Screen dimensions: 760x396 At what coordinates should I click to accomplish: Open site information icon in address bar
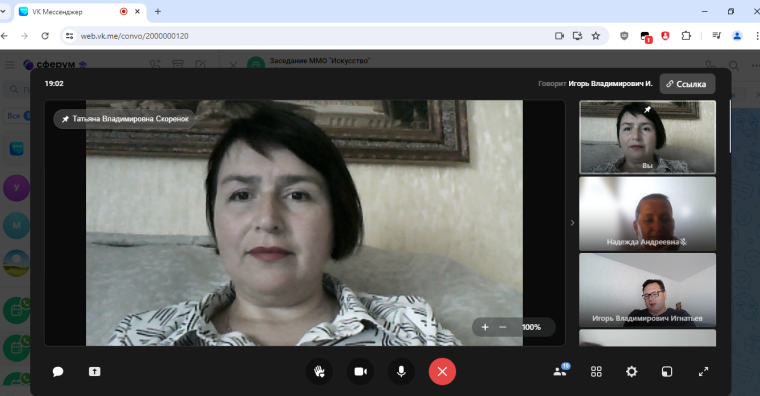coord(69,36)
